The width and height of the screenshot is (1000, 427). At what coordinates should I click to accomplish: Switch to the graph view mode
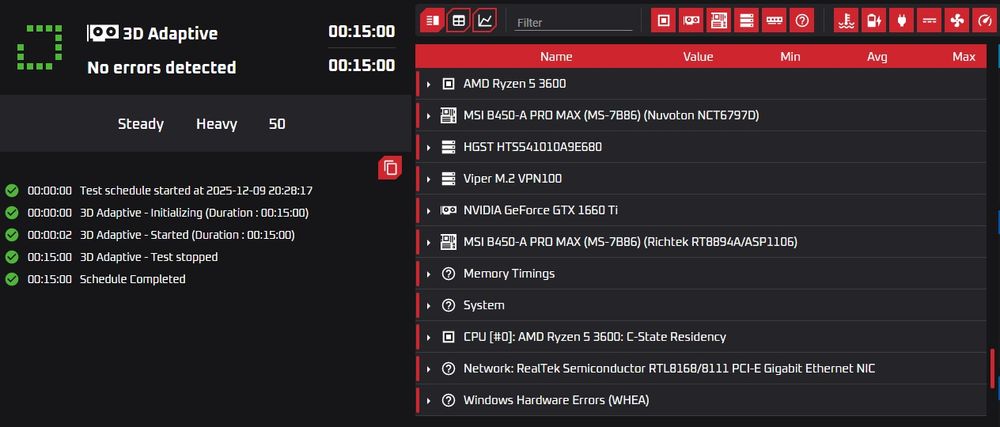(x=485, y=20)
